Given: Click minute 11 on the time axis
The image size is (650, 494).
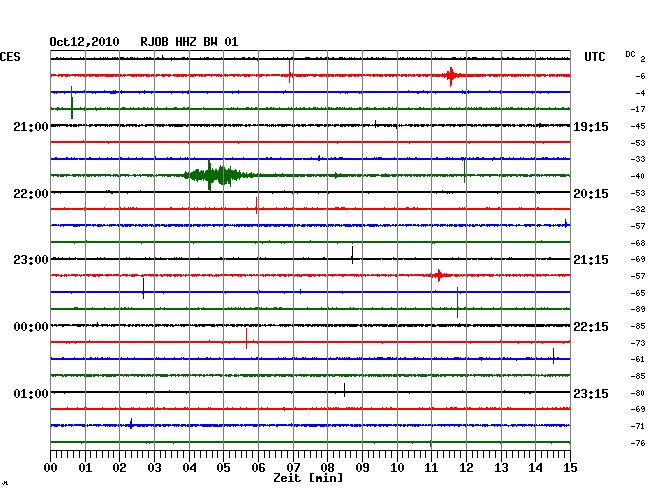Looking at the screenshot, I should pyautogui.click(x=431, y=468).
